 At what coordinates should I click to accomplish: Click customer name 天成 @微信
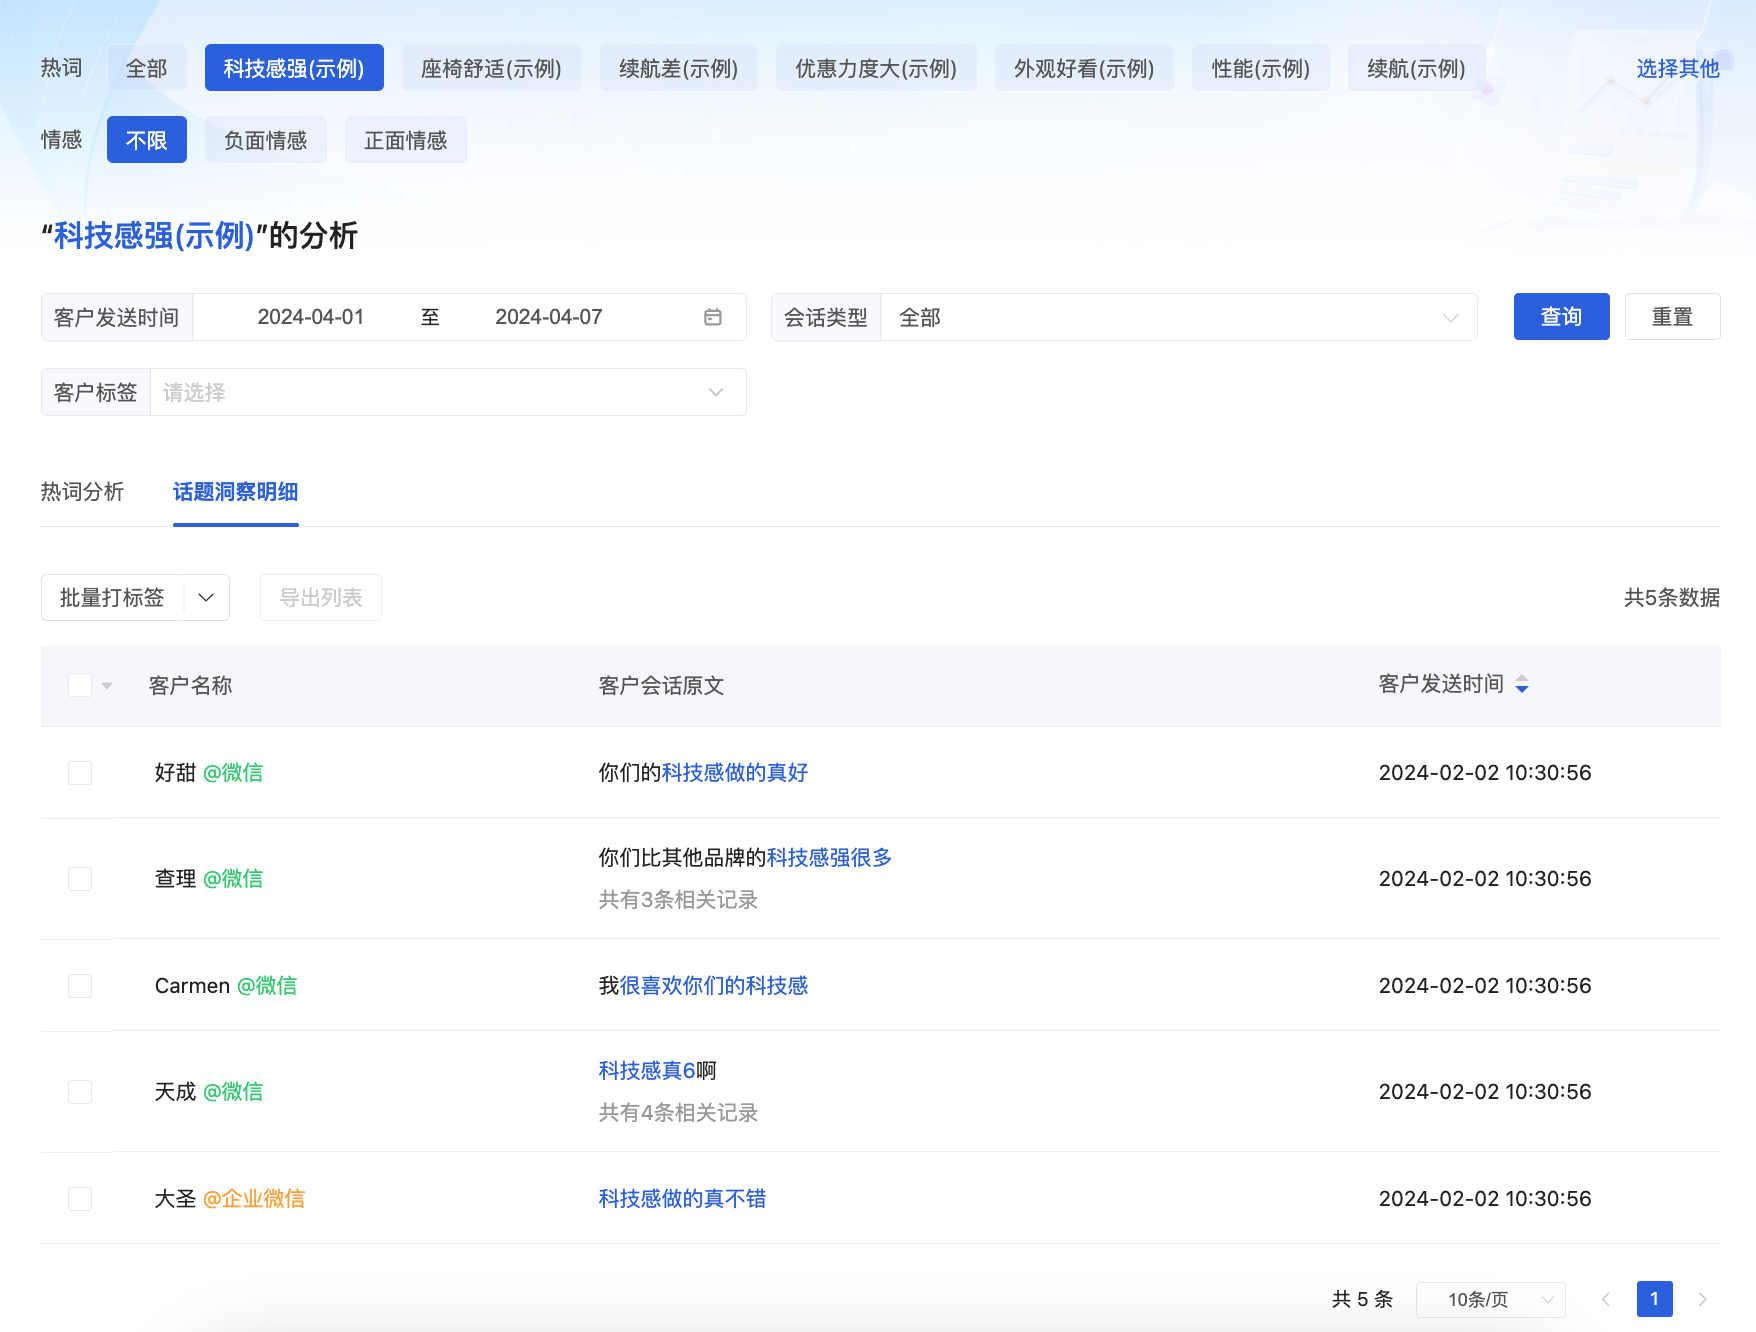click(x=209, y=1092)
